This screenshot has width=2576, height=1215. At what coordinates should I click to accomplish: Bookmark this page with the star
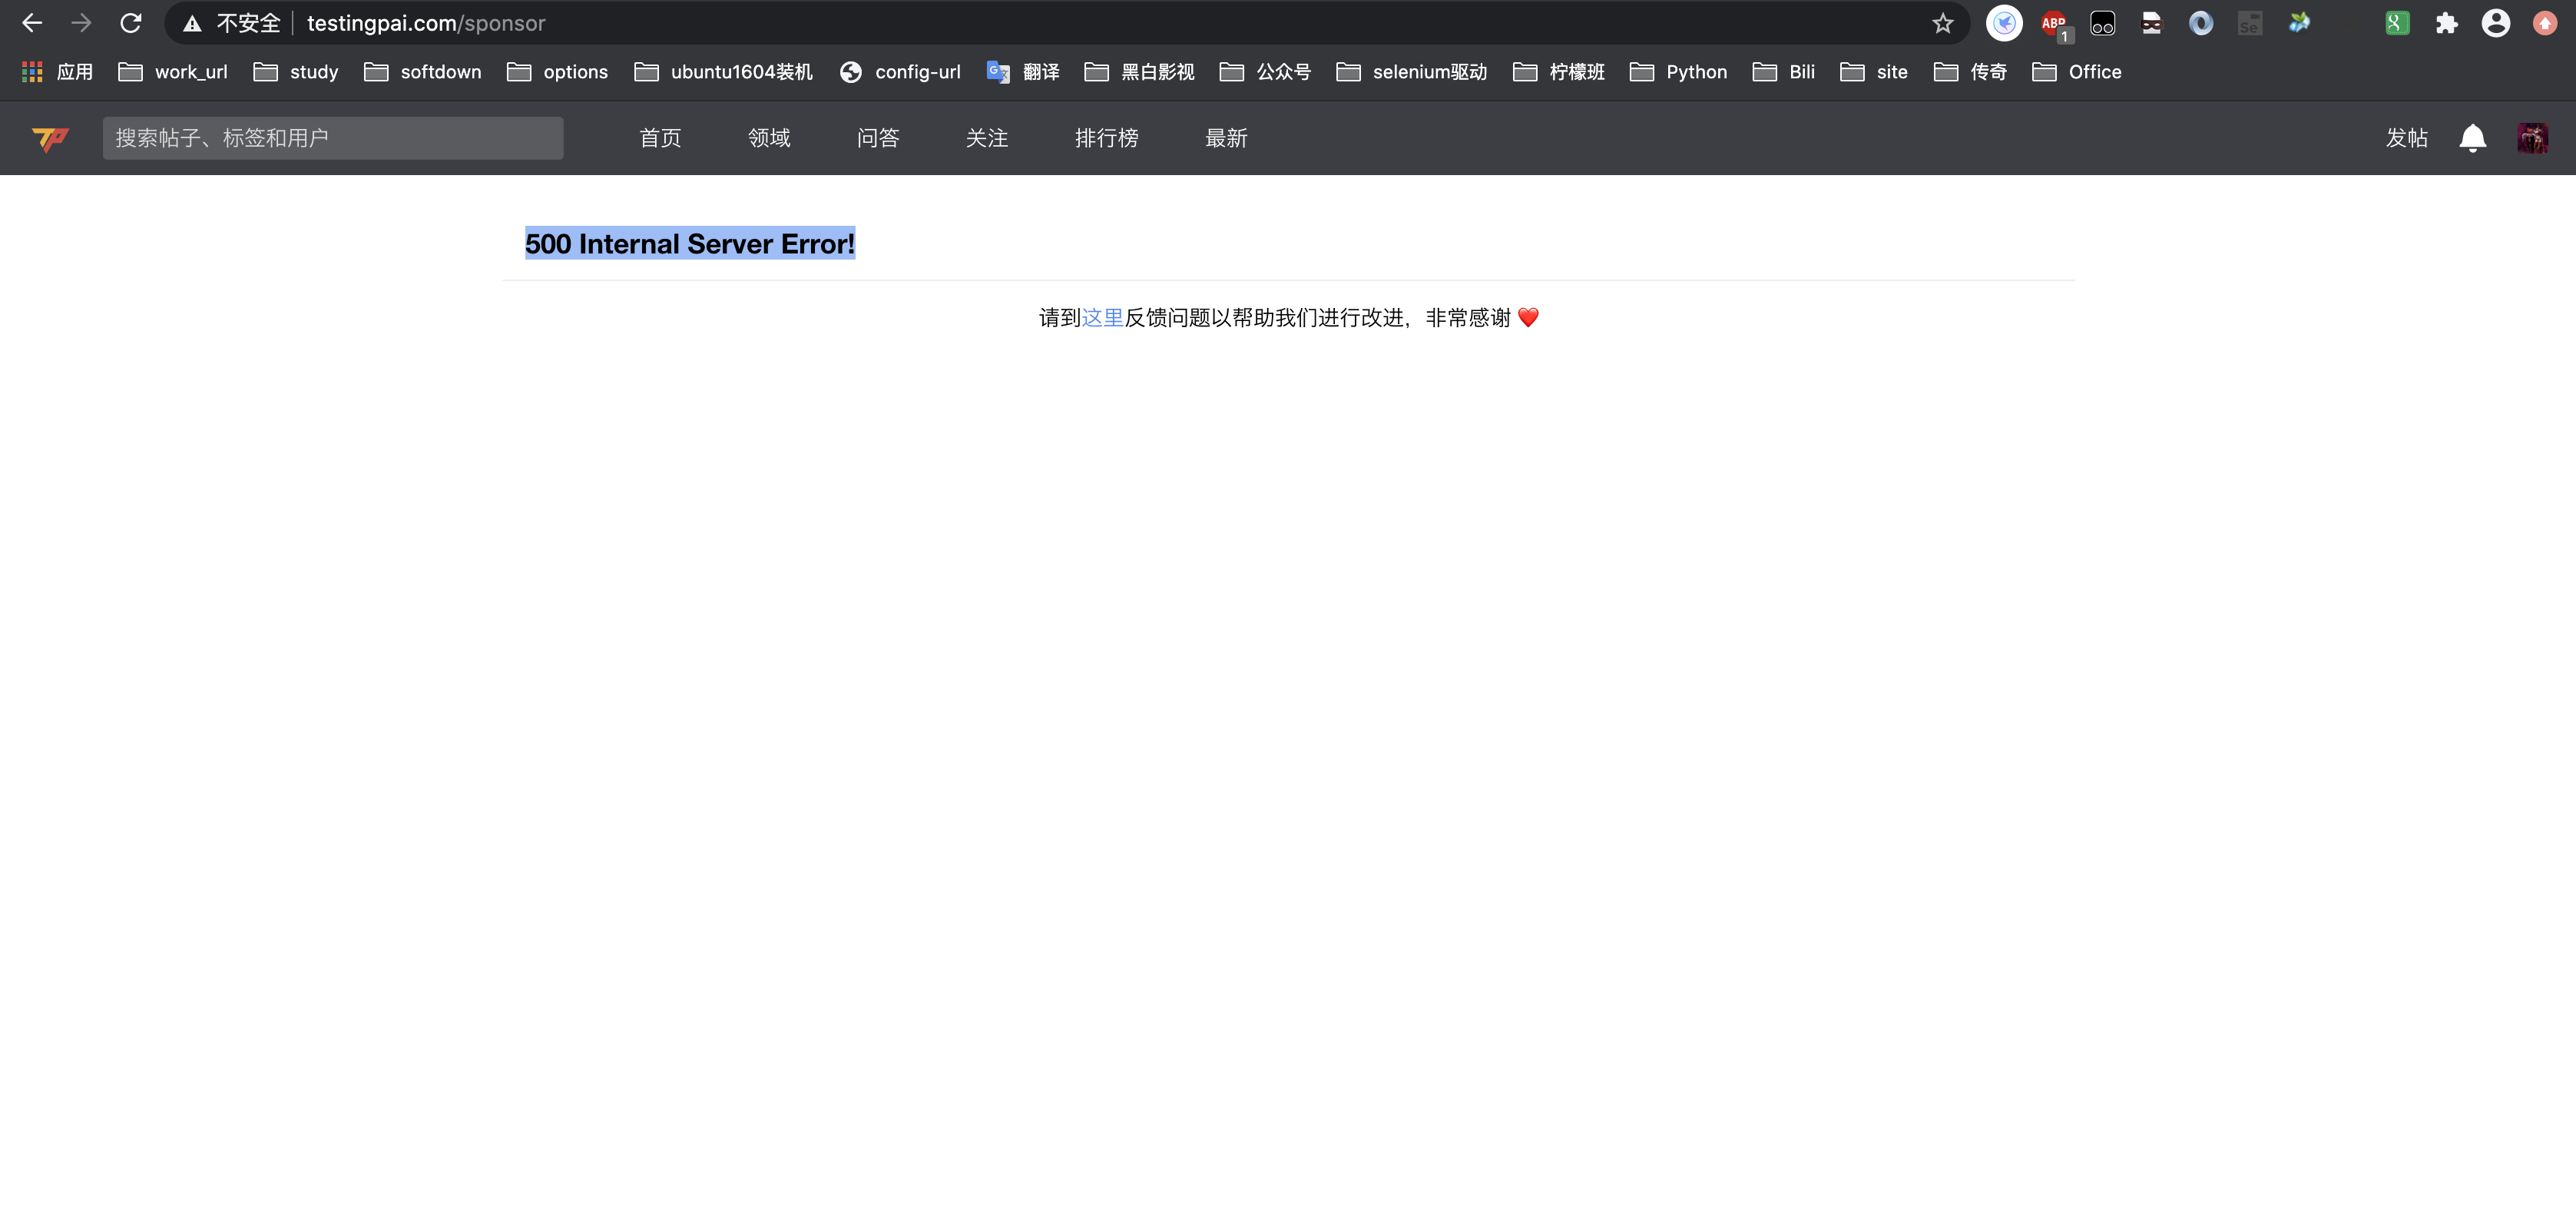tap(1942, 23)
